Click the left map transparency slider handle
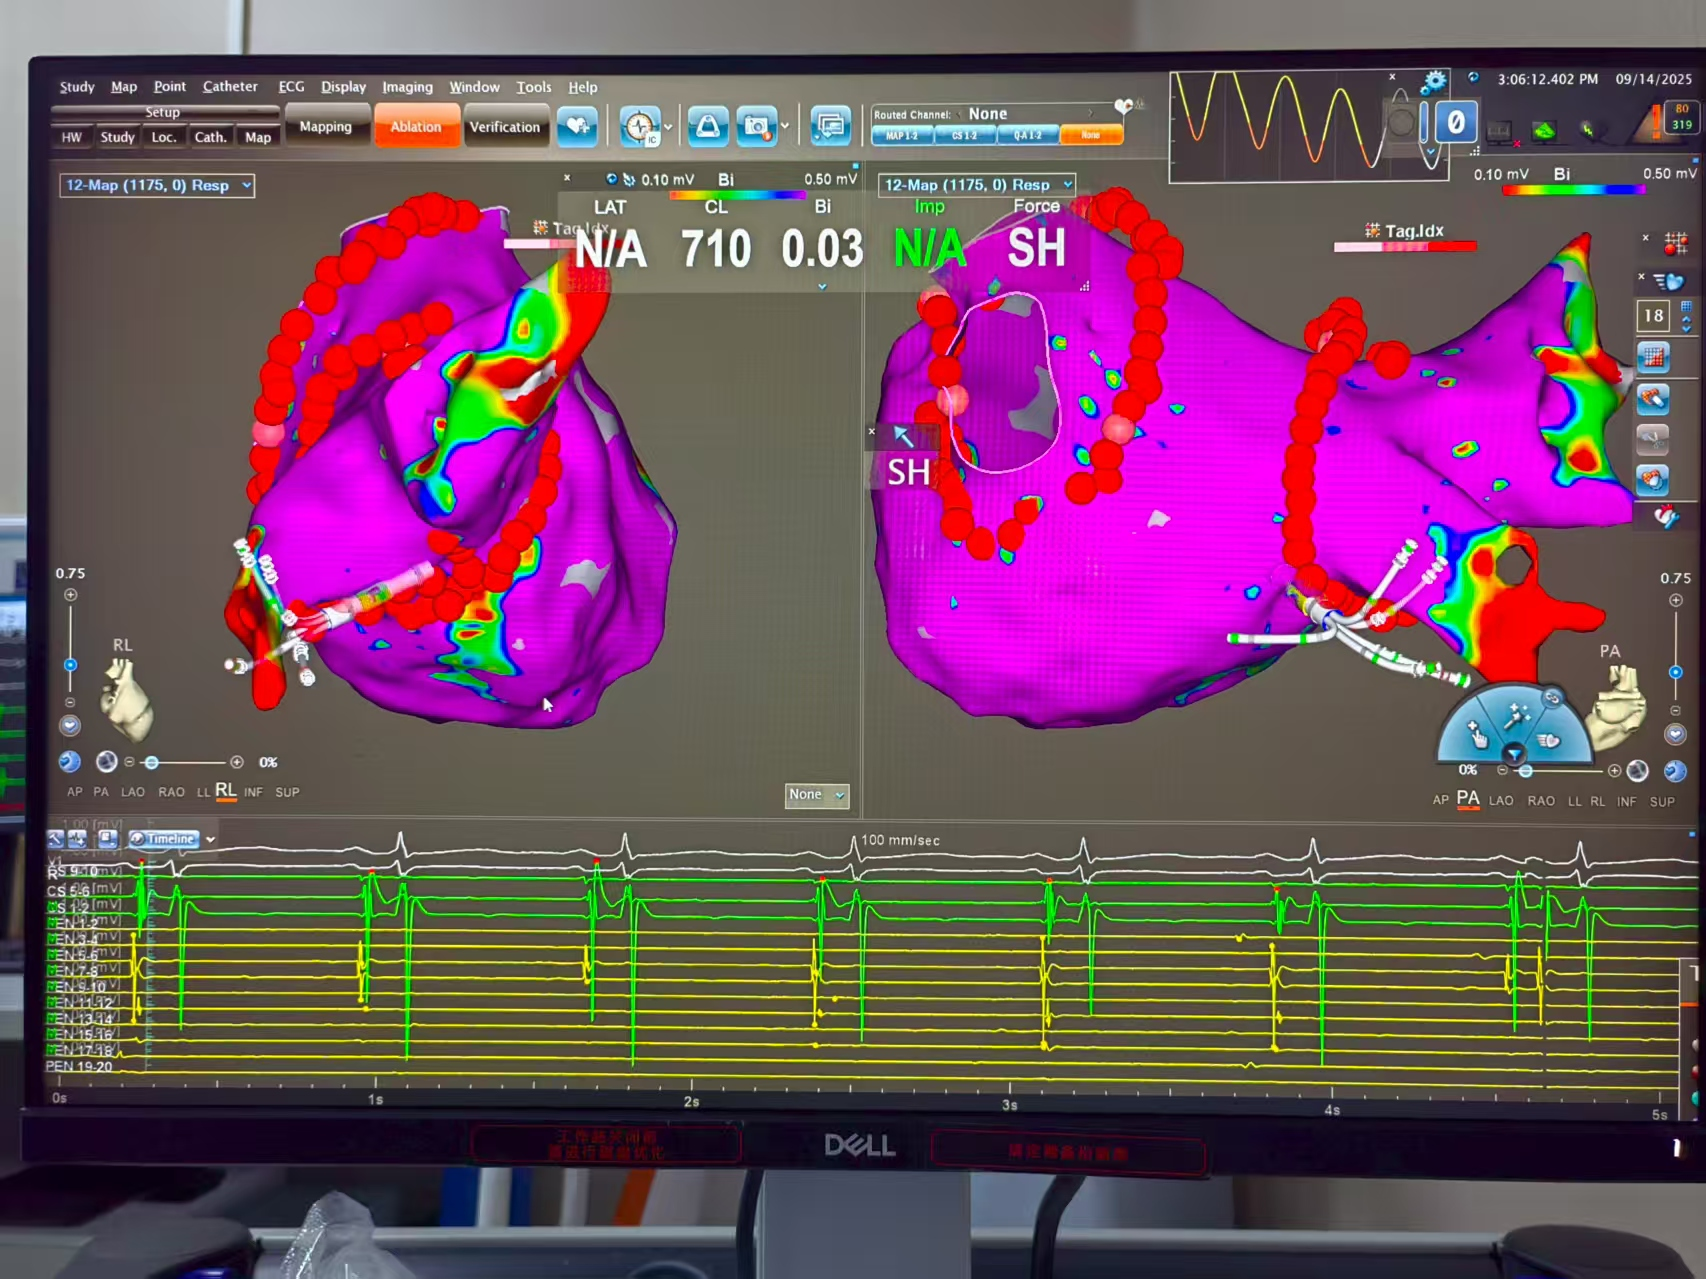This screenshot has height=1279, width=1706. (152, 763)
